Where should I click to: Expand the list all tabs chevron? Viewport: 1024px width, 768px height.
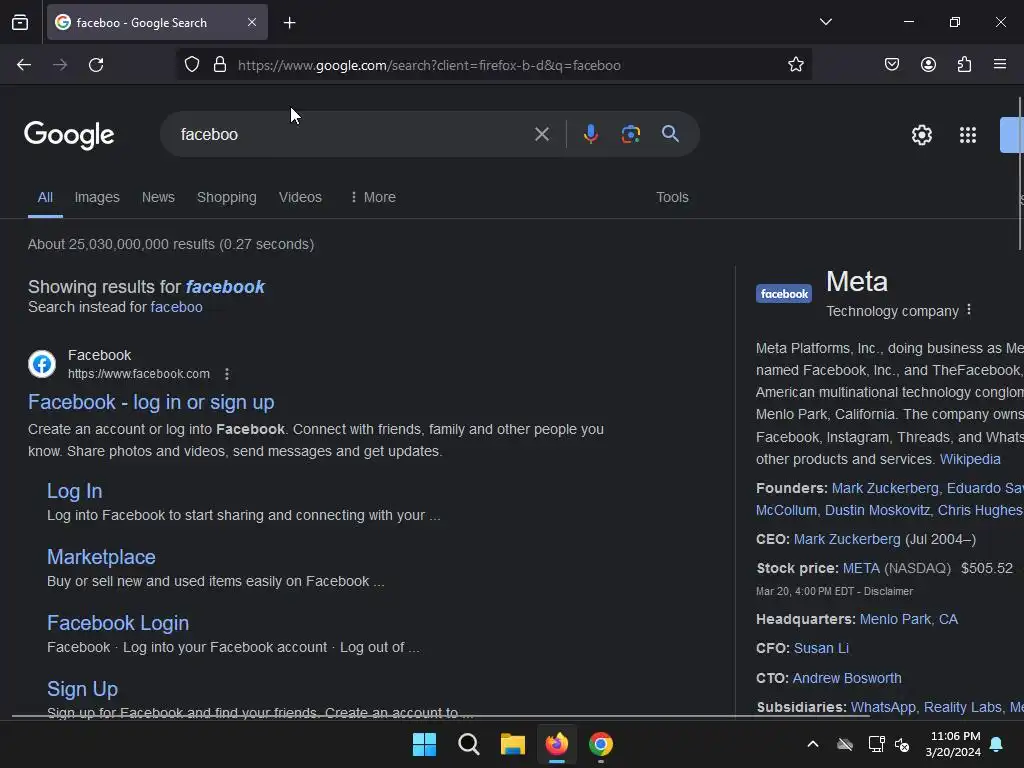coord(825,22)
